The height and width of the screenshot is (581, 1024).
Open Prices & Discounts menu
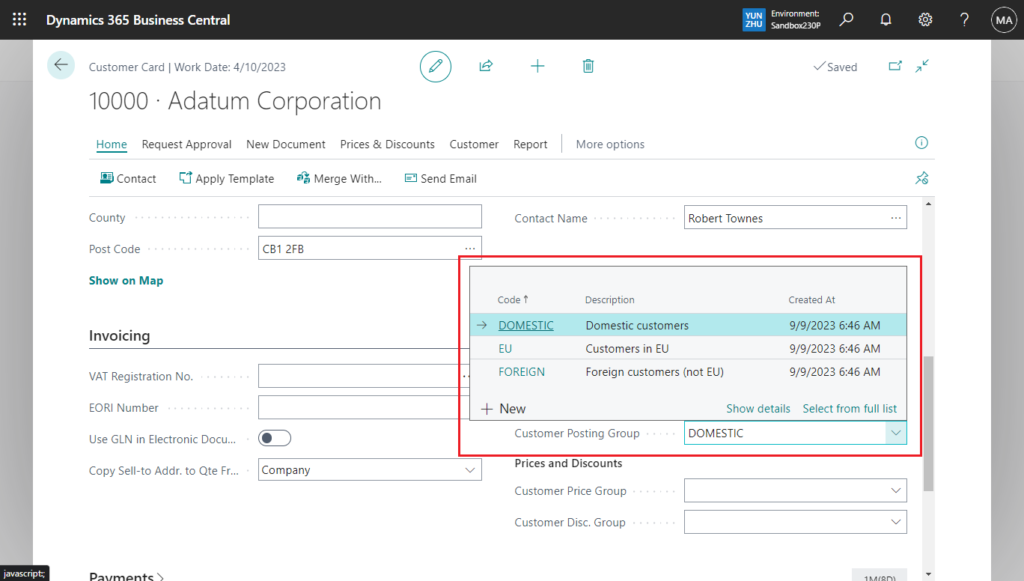pos(387,144)
